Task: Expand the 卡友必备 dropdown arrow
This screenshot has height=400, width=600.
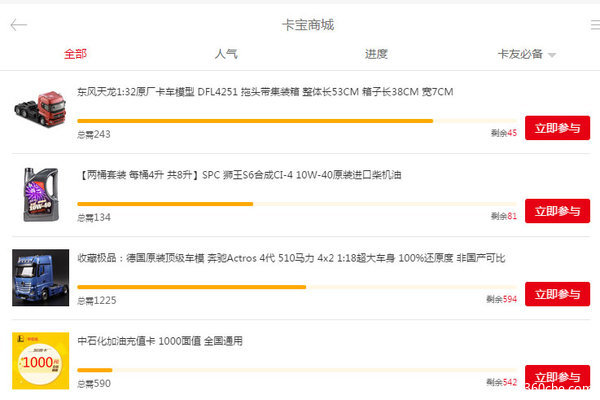Action: [x=552, y=55]
